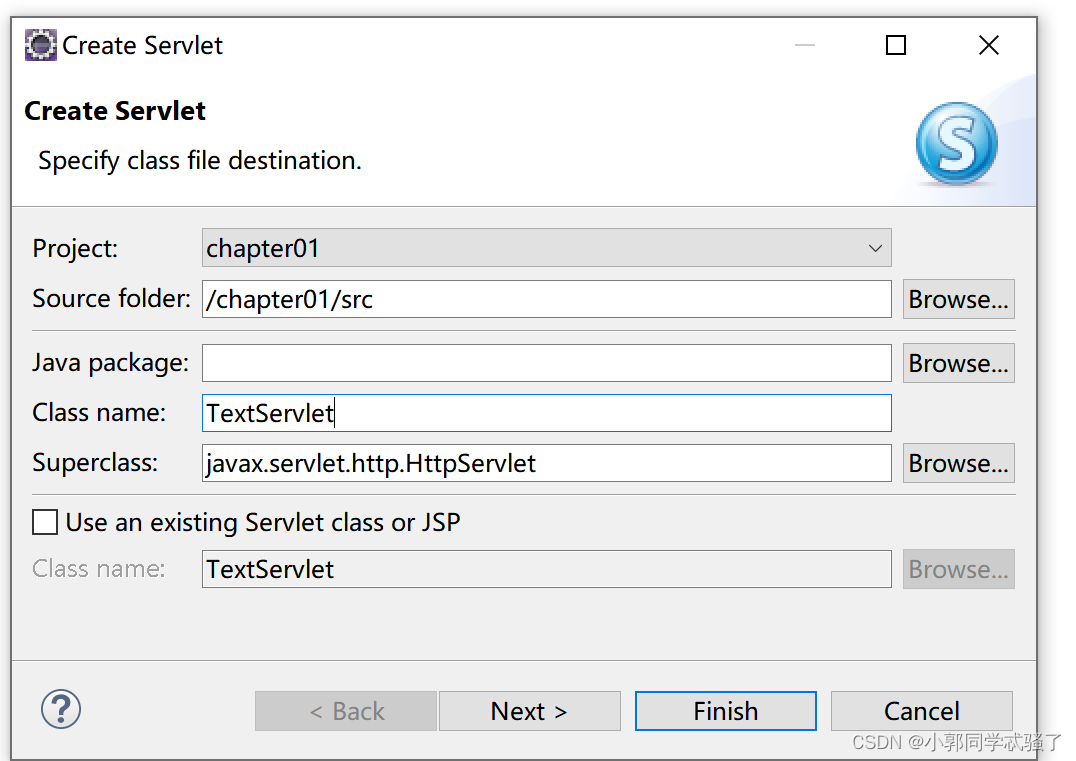The height and width of the screenshot is (761, 1076).
Task: Focus the Source folder text field
Action: [545, 299]
